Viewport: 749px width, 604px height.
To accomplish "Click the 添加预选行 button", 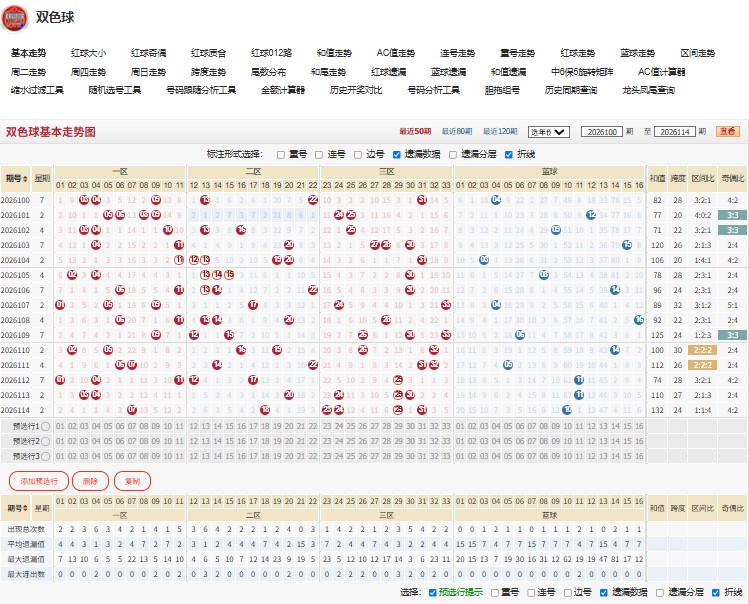I will point(39,481).
